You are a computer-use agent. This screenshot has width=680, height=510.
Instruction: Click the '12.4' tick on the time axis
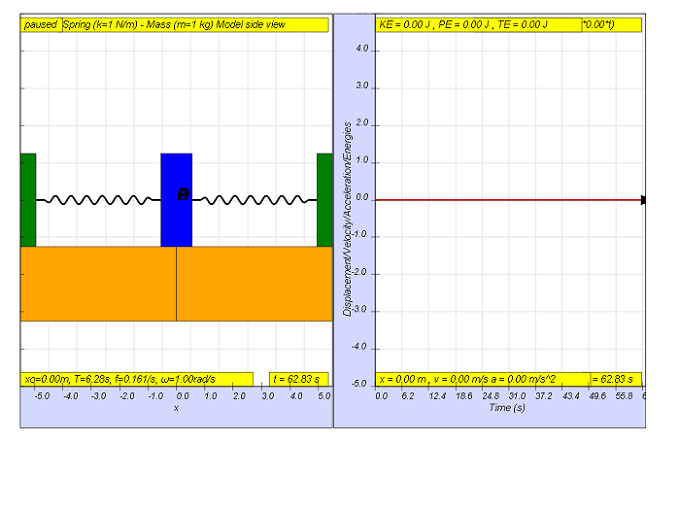tap(437, 396)
